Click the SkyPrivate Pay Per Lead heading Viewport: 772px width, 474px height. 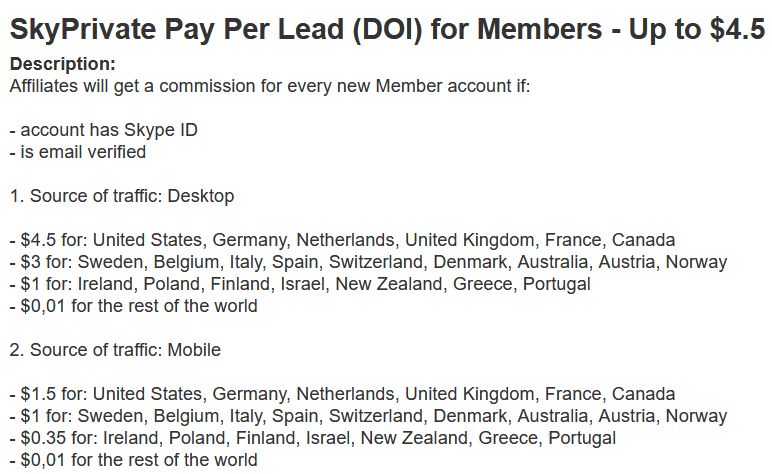(x=387, y=29)
